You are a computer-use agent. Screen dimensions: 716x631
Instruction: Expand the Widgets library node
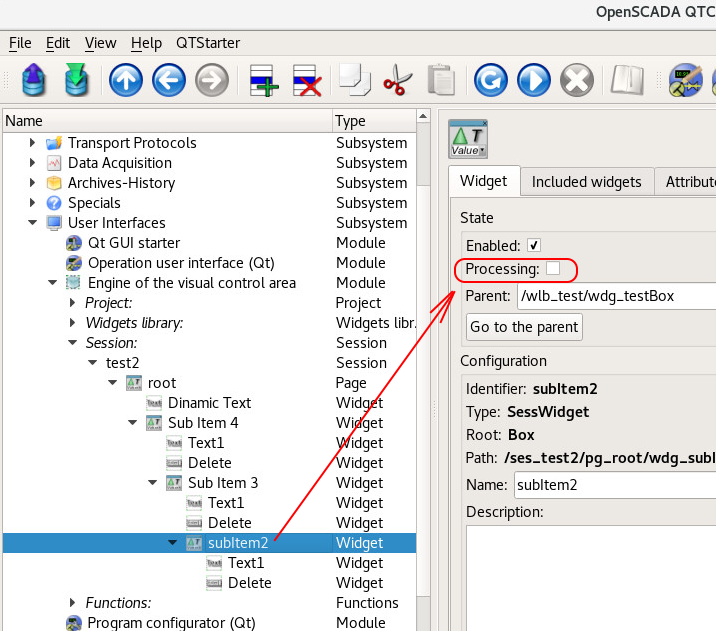click(x=73, y=323)
